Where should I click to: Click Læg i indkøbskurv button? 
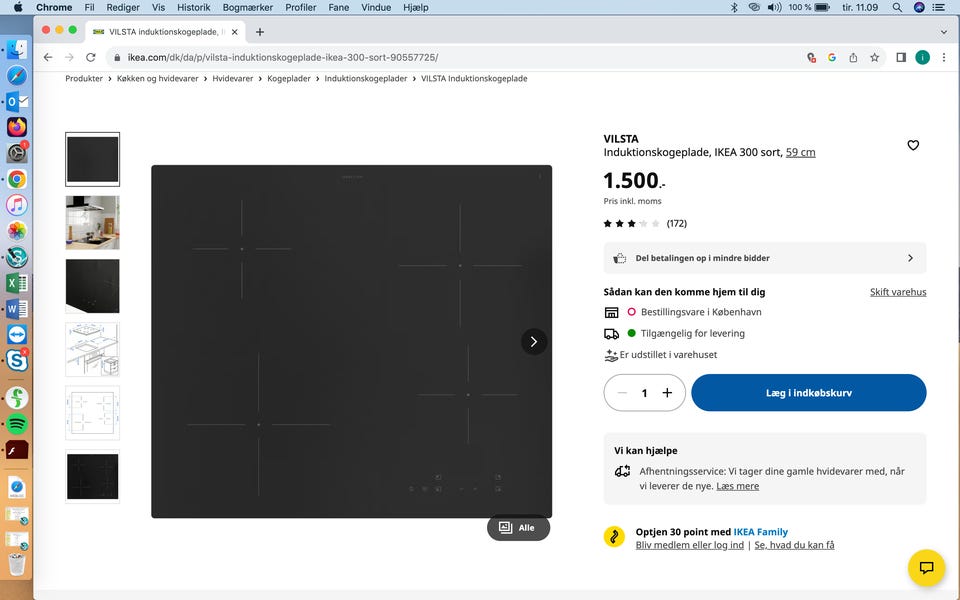(809, 392)
